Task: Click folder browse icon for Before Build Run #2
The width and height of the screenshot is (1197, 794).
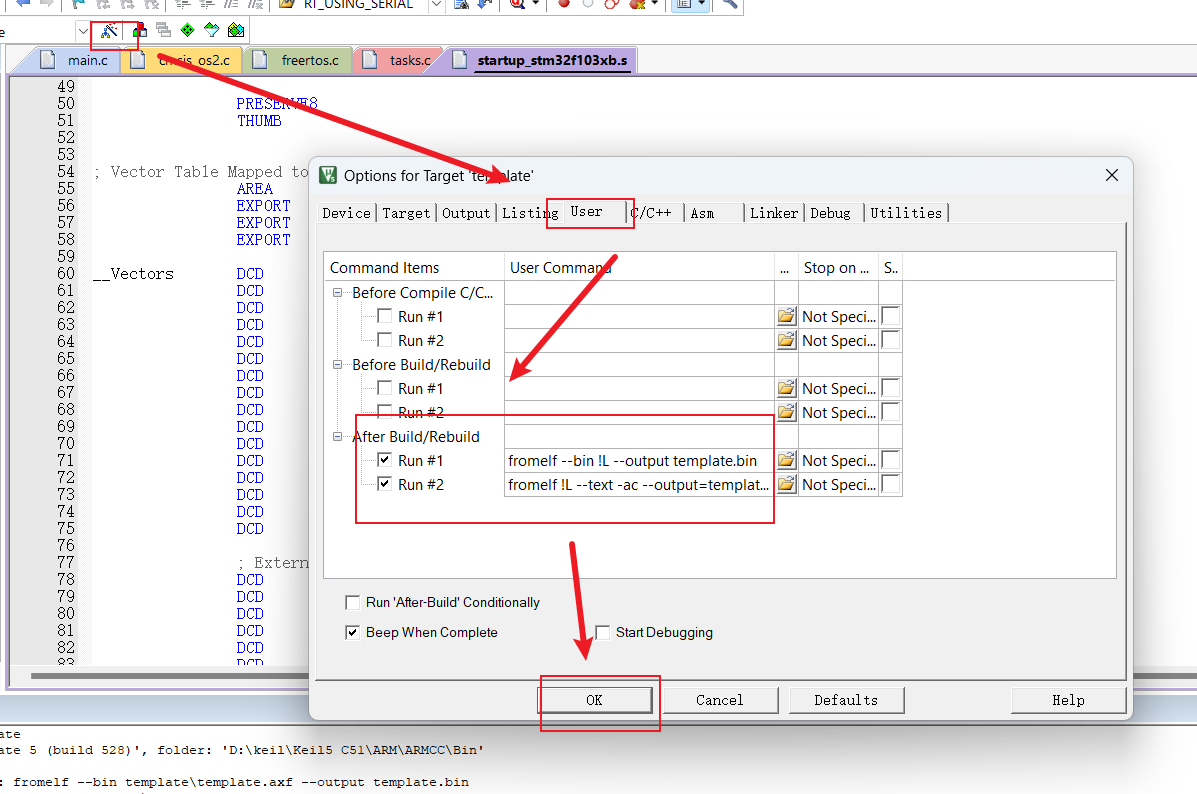Action: (786, 412)
